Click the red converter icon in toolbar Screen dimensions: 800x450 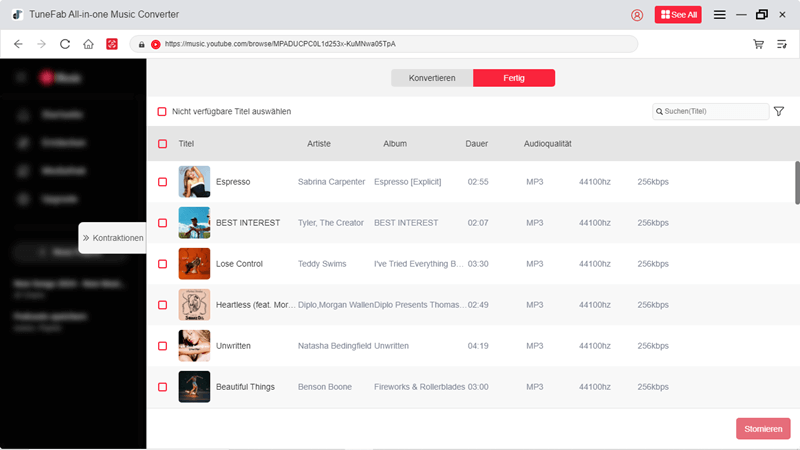coord(112,44)
